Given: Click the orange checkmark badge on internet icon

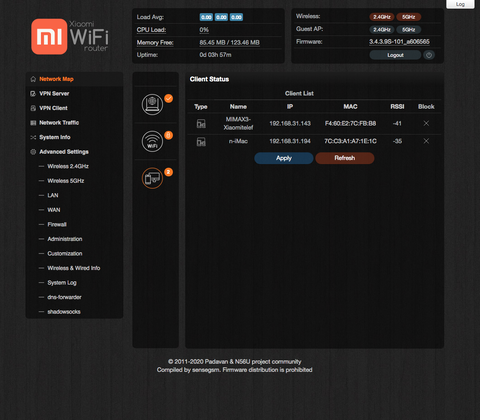Looking at the screenshot, I should point(169,98).
